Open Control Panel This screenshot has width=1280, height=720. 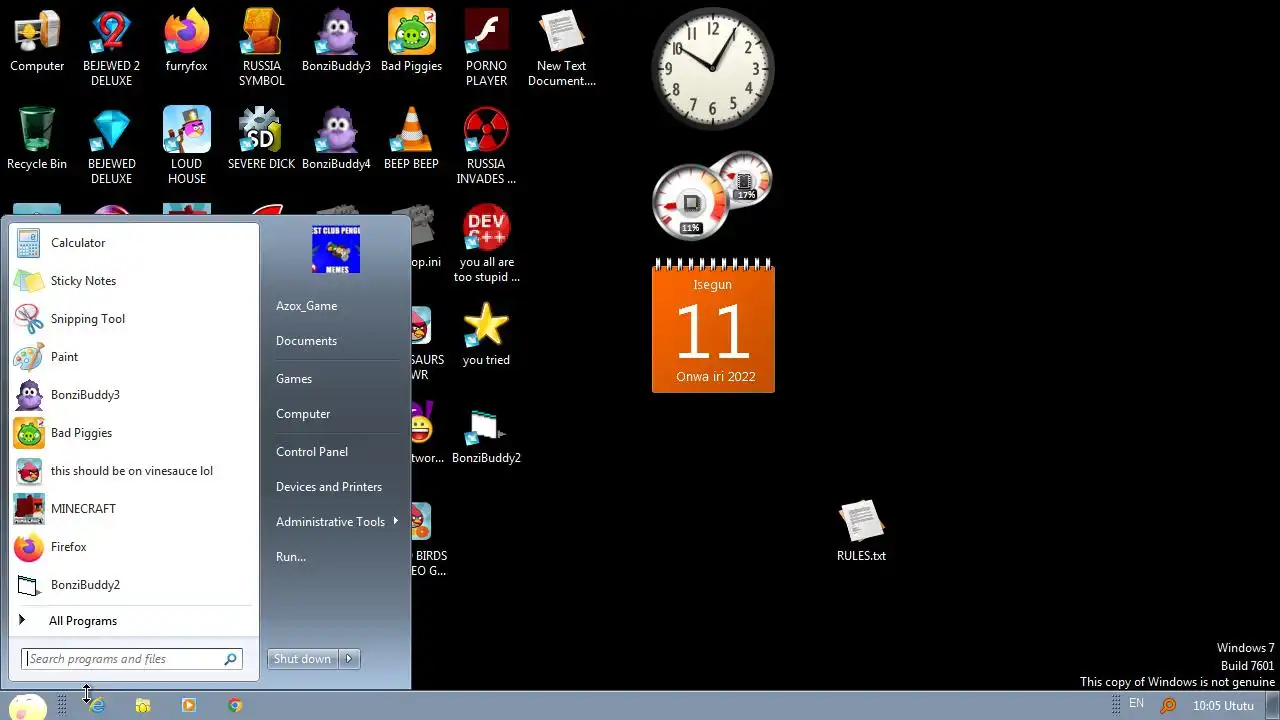[x=336, y=452]
